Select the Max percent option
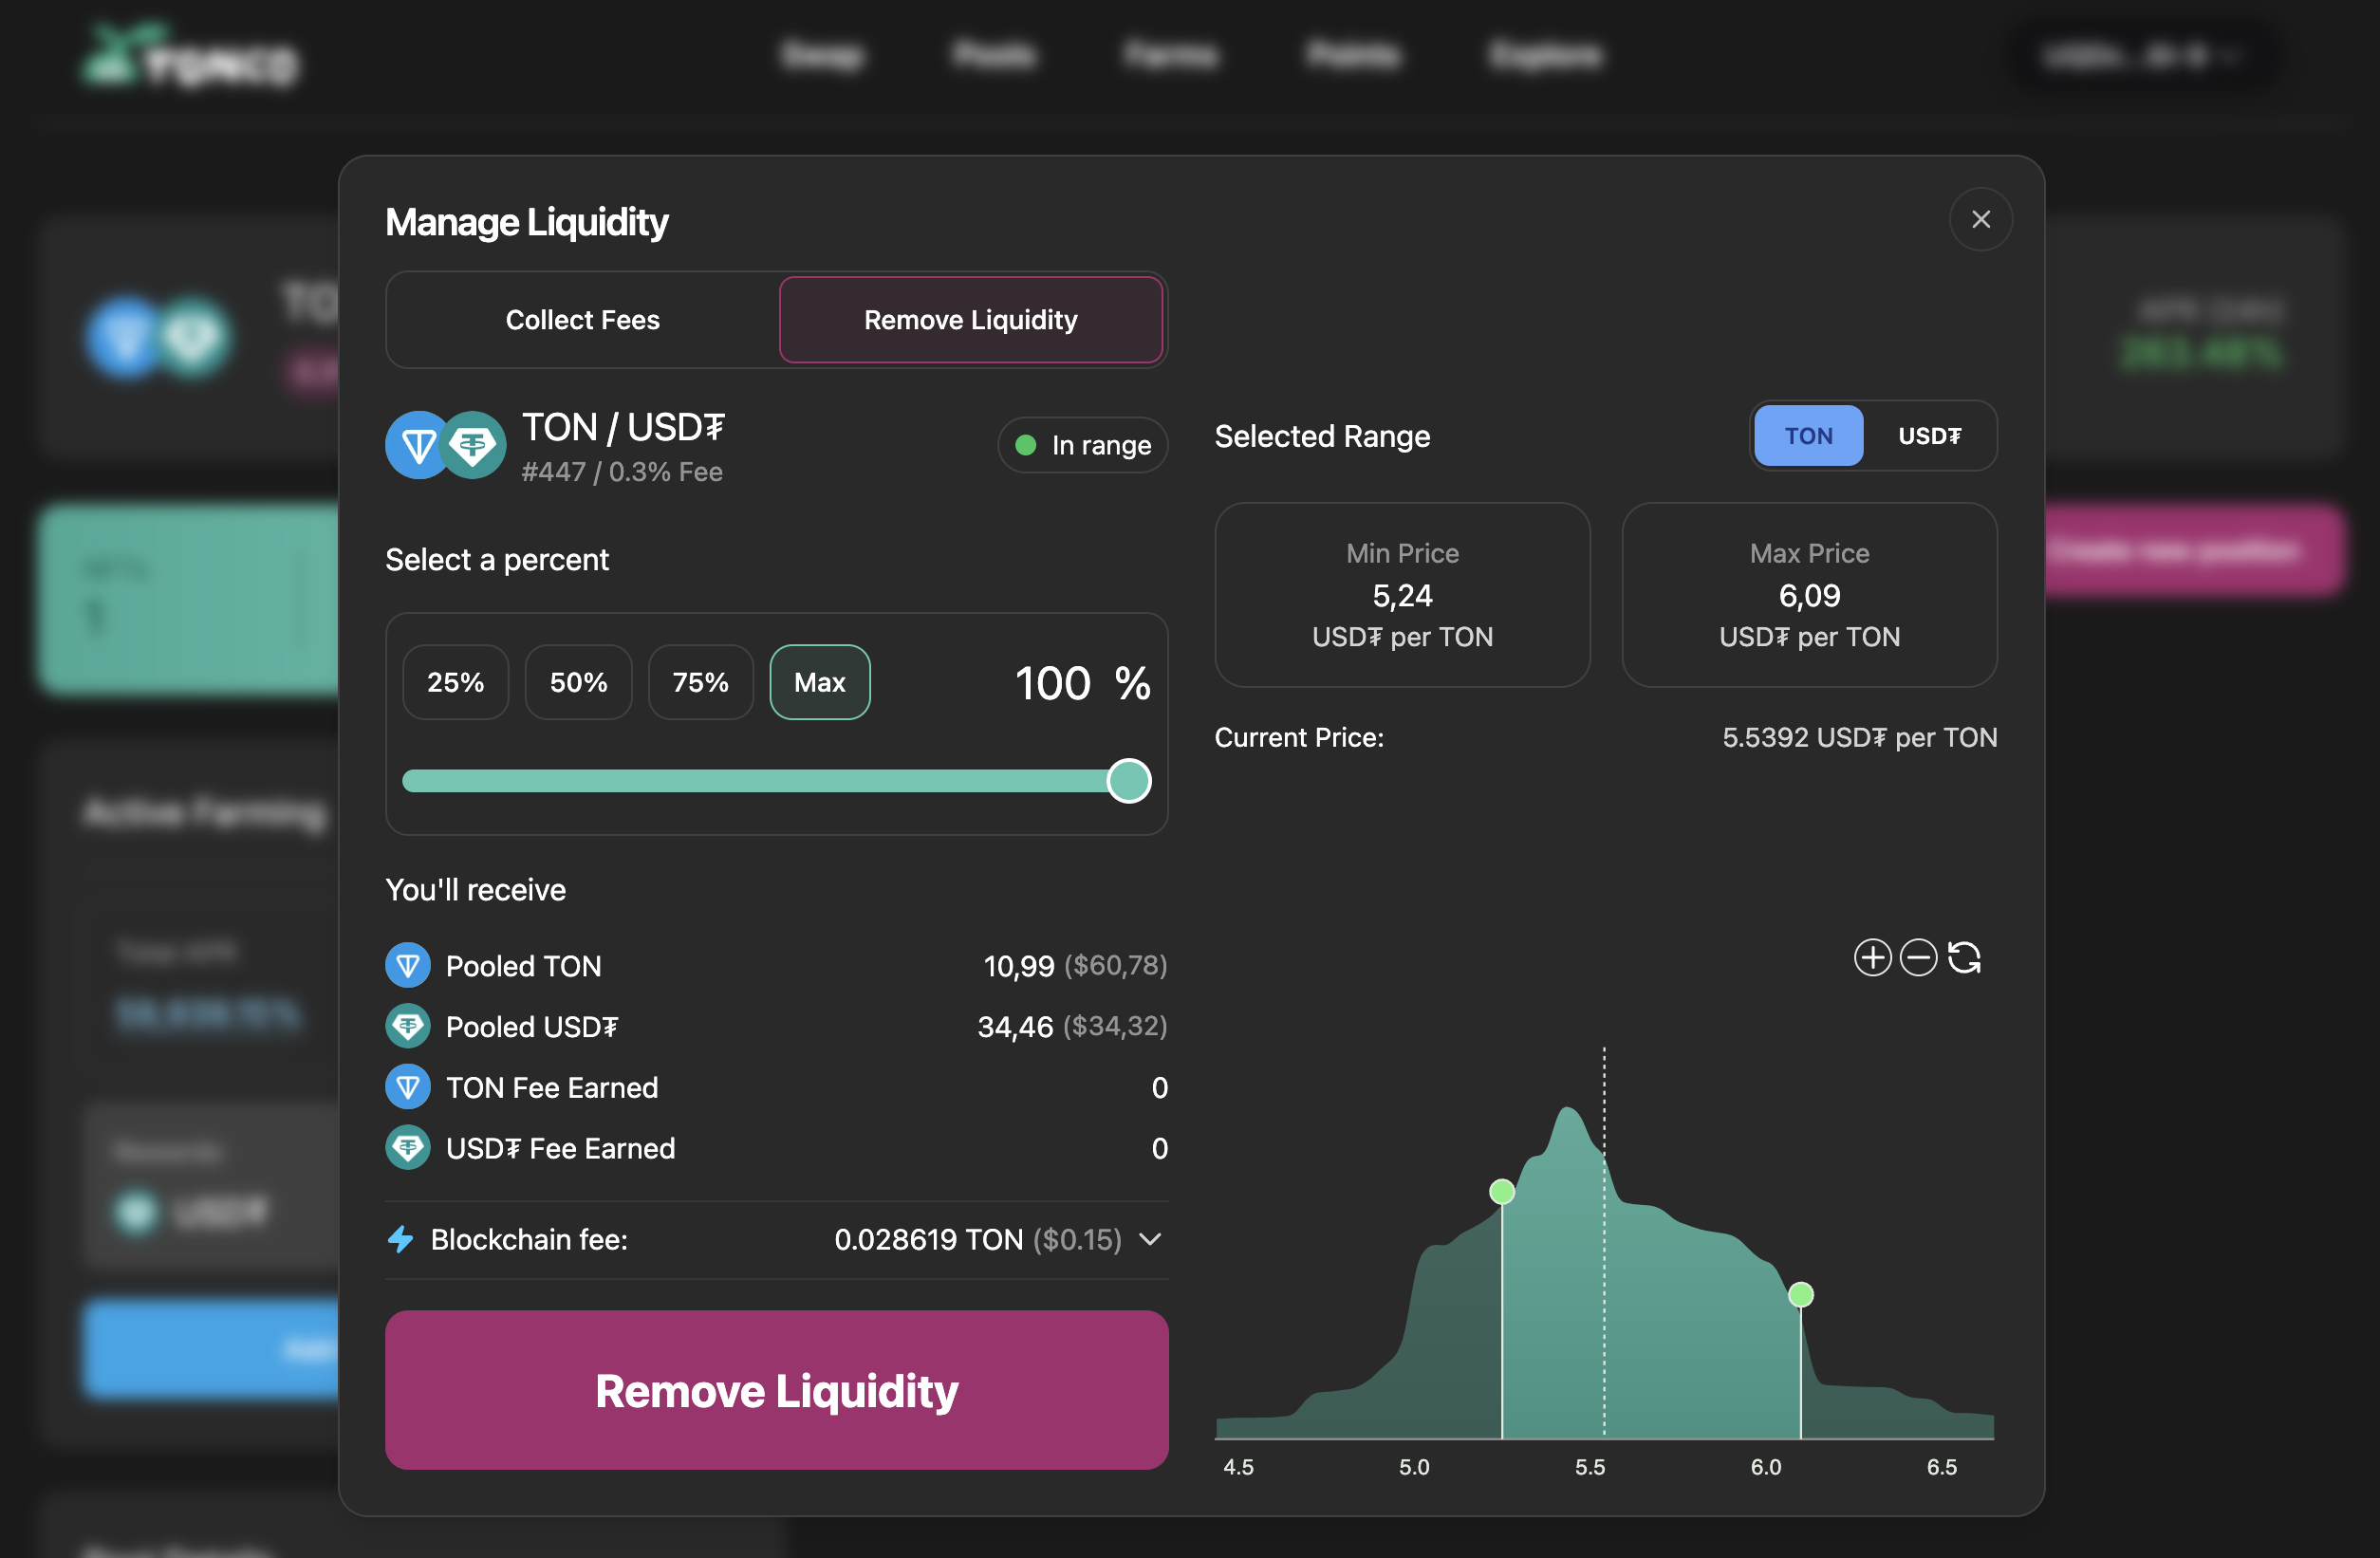This screenshot has height=1558, width=2380. coord(819,682)
